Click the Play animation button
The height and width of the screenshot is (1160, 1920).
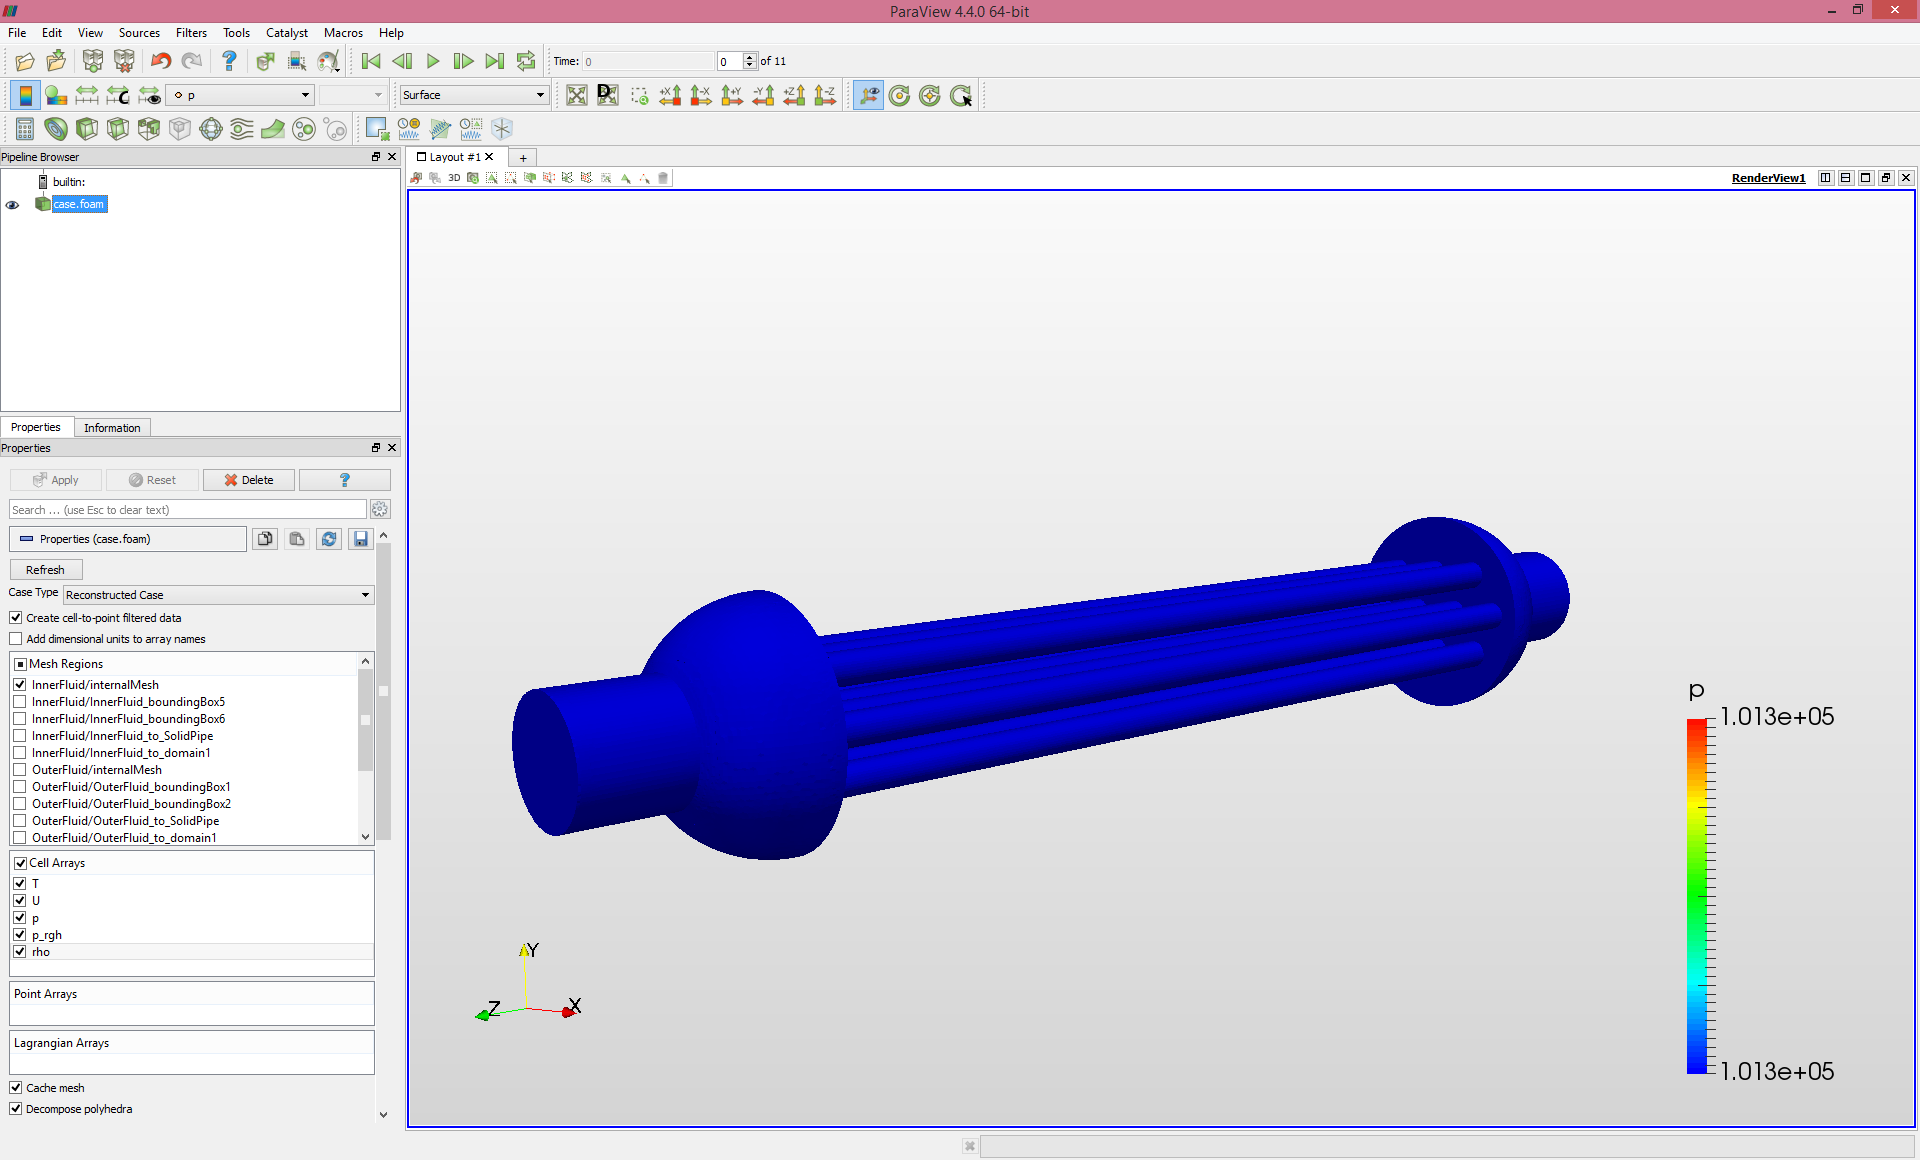(x=432, y=61)
